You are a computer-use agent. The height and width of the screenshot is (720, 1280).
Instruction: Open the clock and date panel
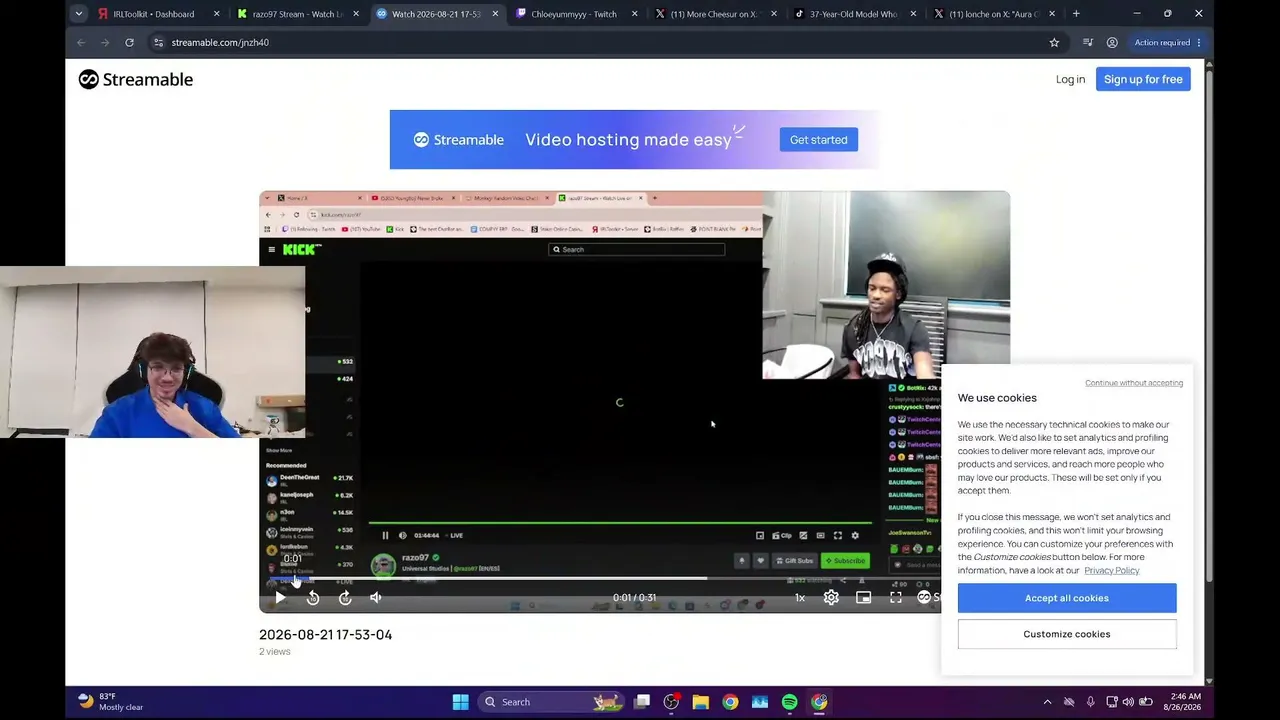tap(1184, 702)
